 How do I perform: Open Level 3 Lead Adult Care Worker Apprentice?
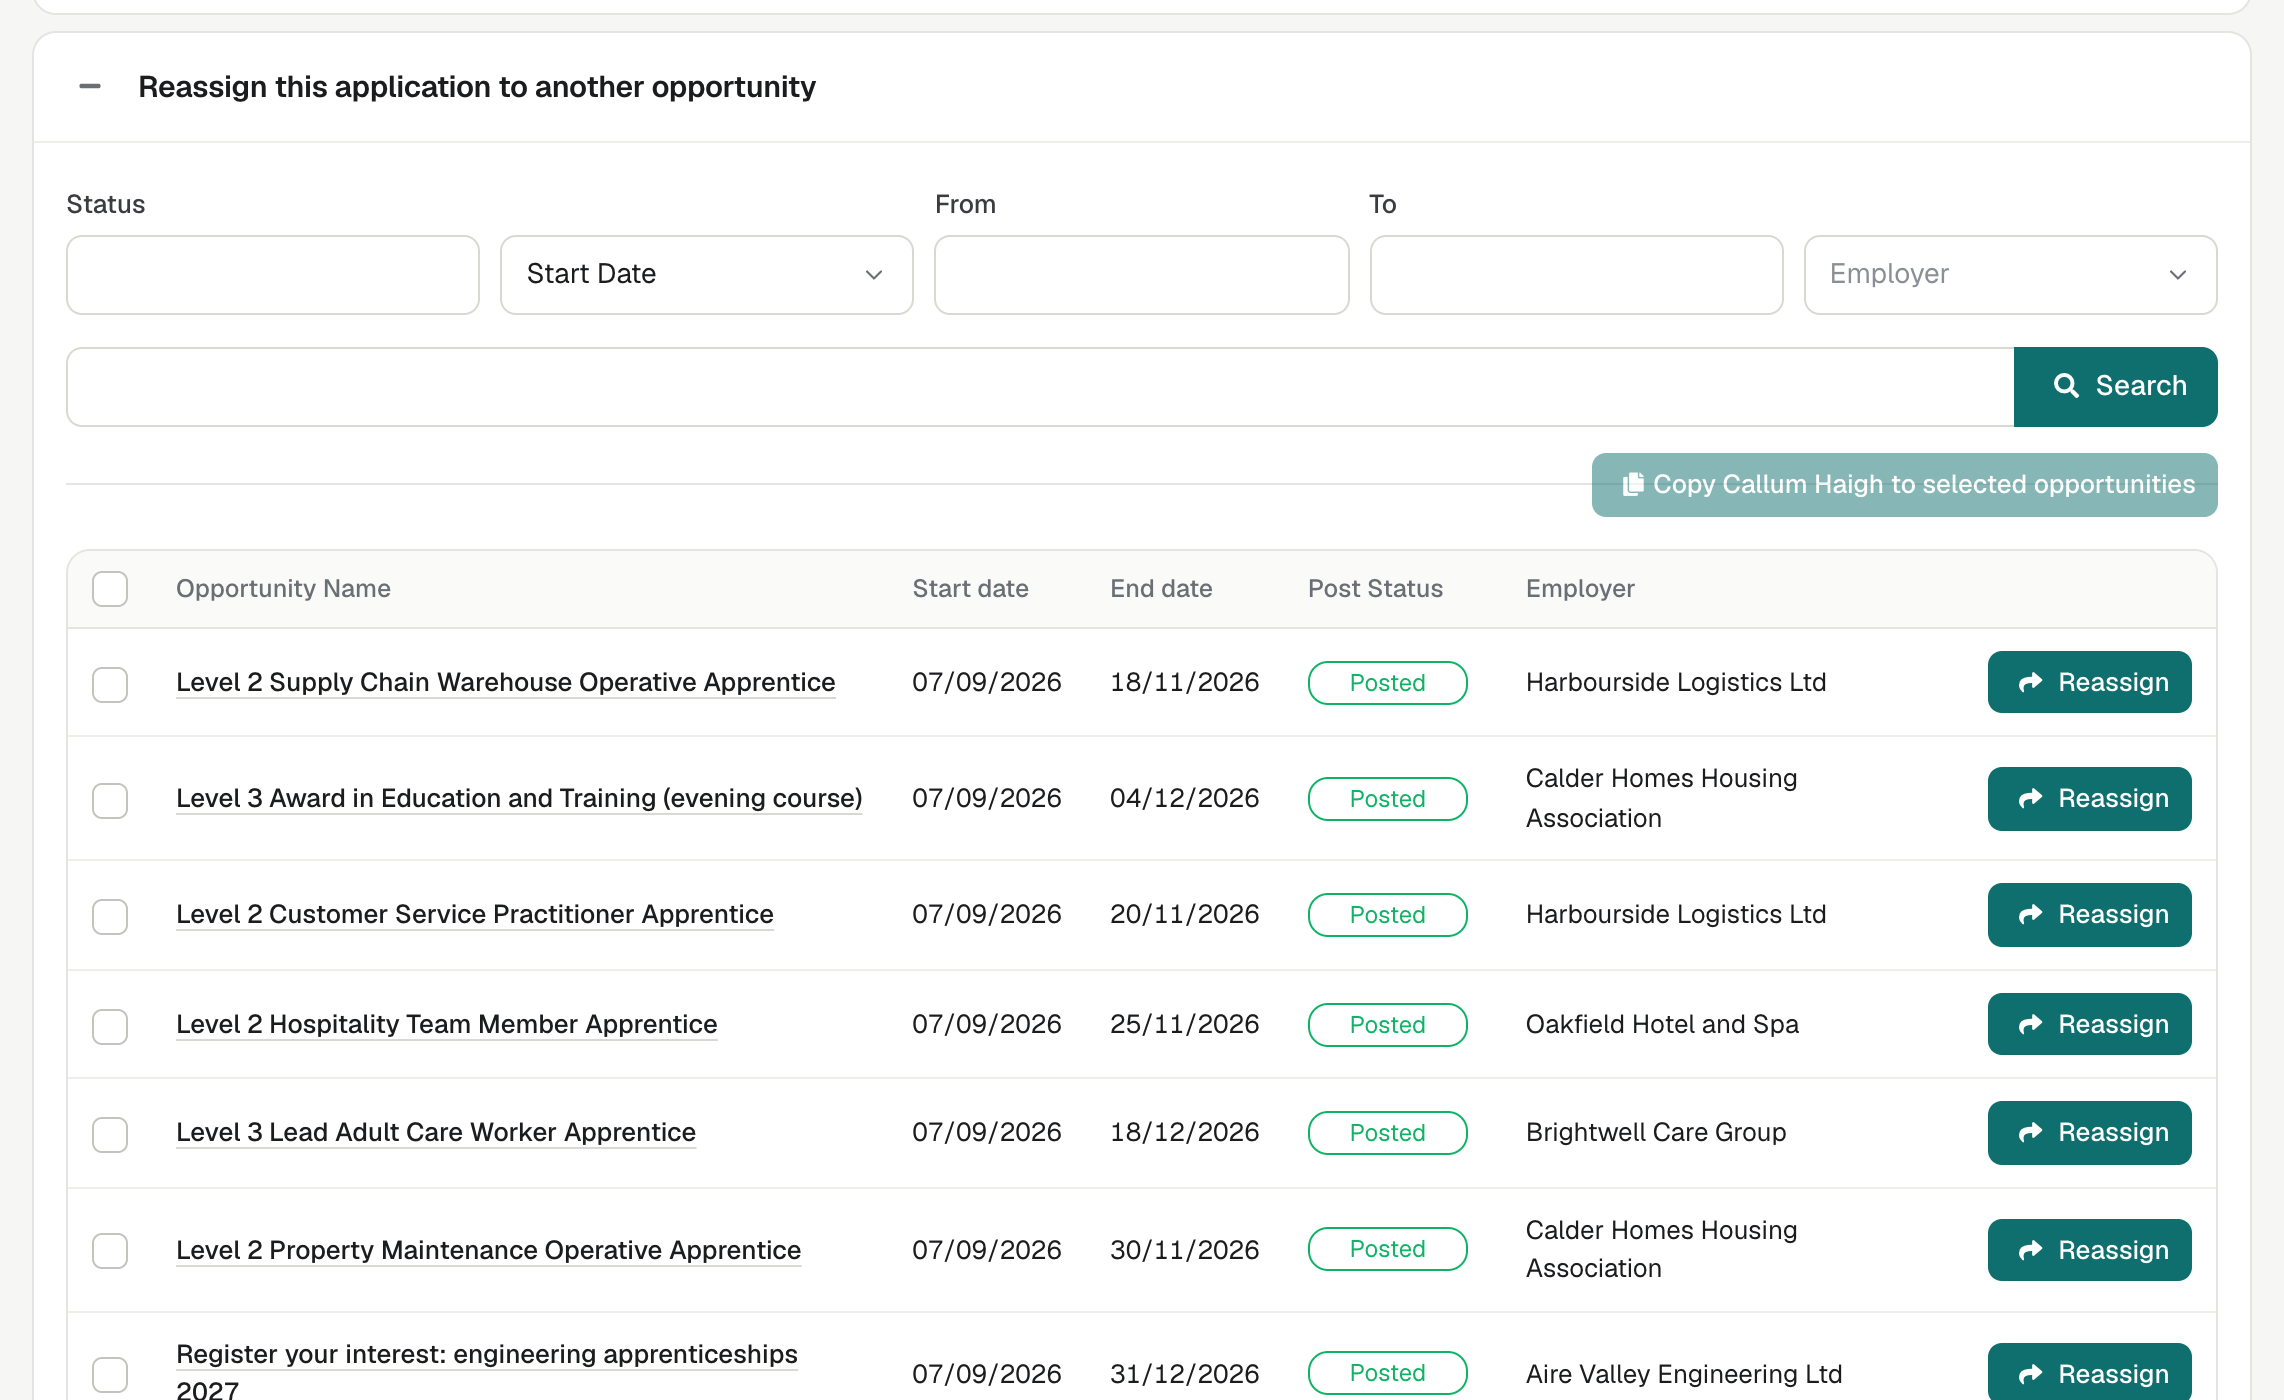(x=436, y=1132)
